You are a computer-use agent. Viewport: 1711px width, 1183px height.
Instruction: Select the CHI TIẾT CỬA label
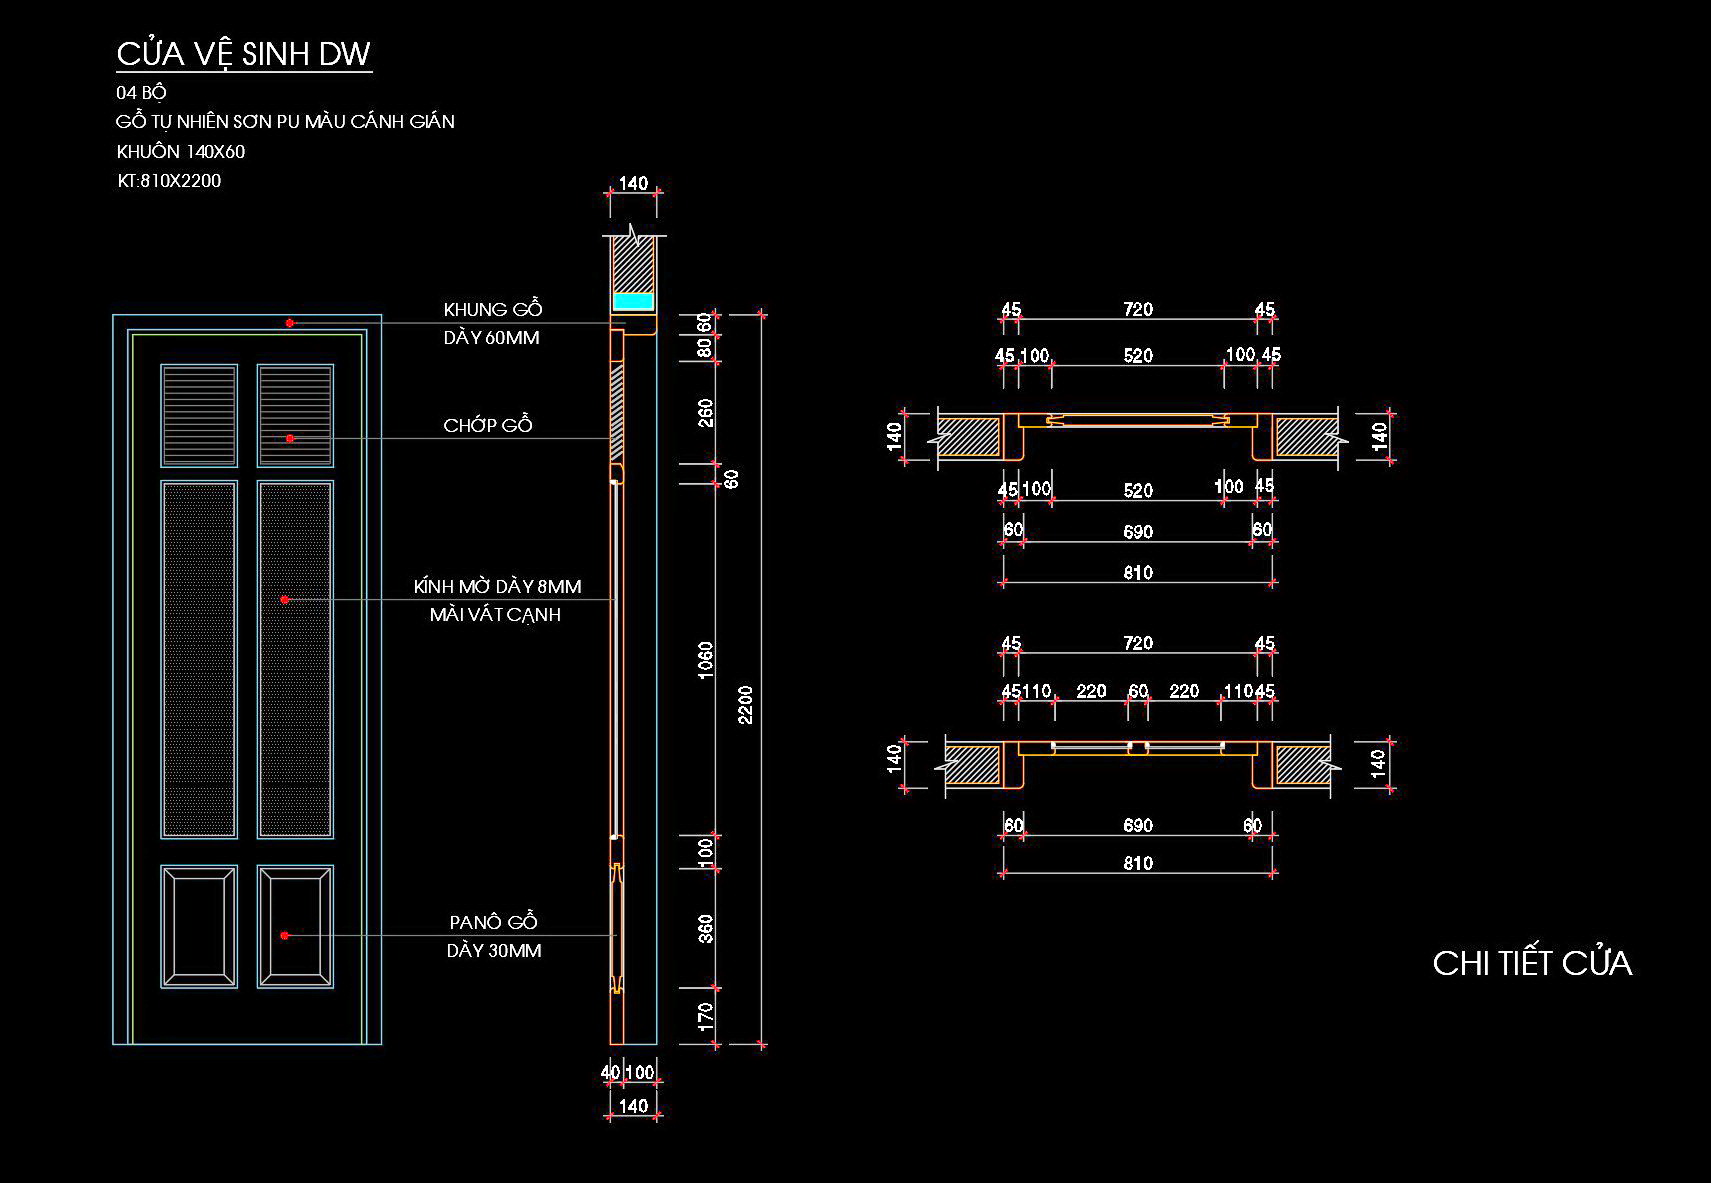1531,963
